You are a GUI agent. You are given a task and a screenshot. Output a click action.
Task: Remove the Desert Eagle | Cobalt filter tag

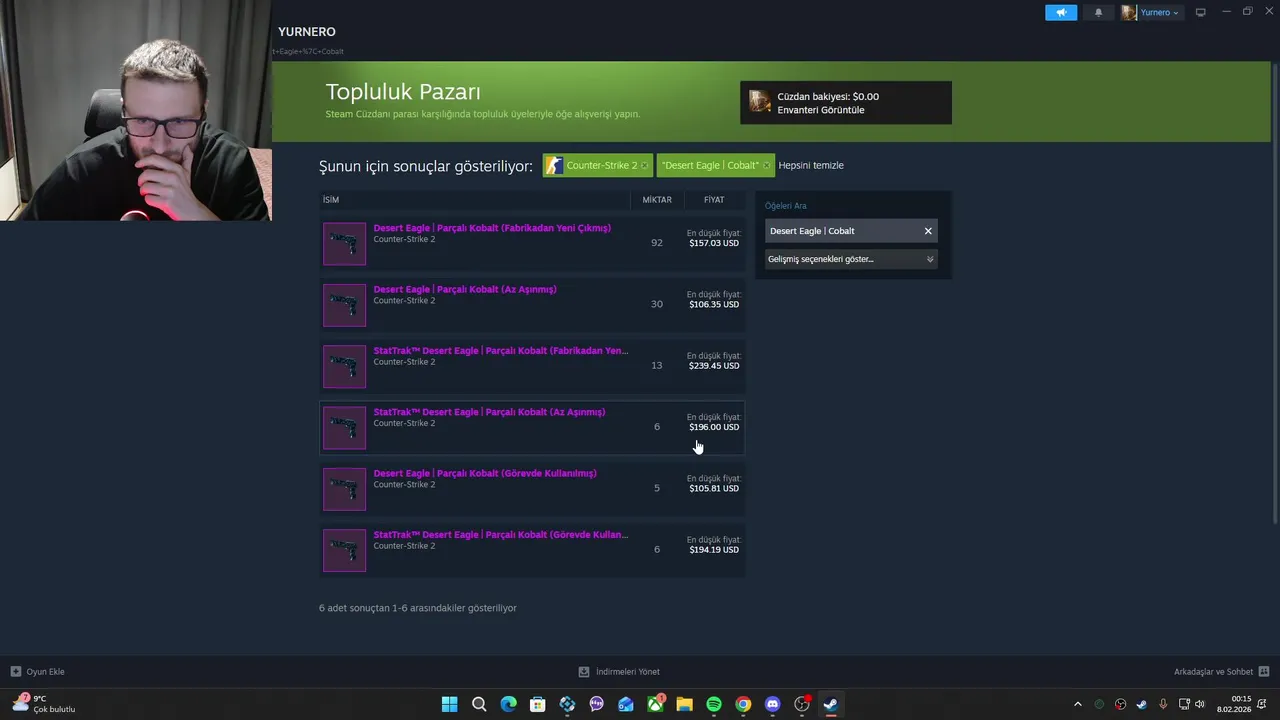point(766,165)
